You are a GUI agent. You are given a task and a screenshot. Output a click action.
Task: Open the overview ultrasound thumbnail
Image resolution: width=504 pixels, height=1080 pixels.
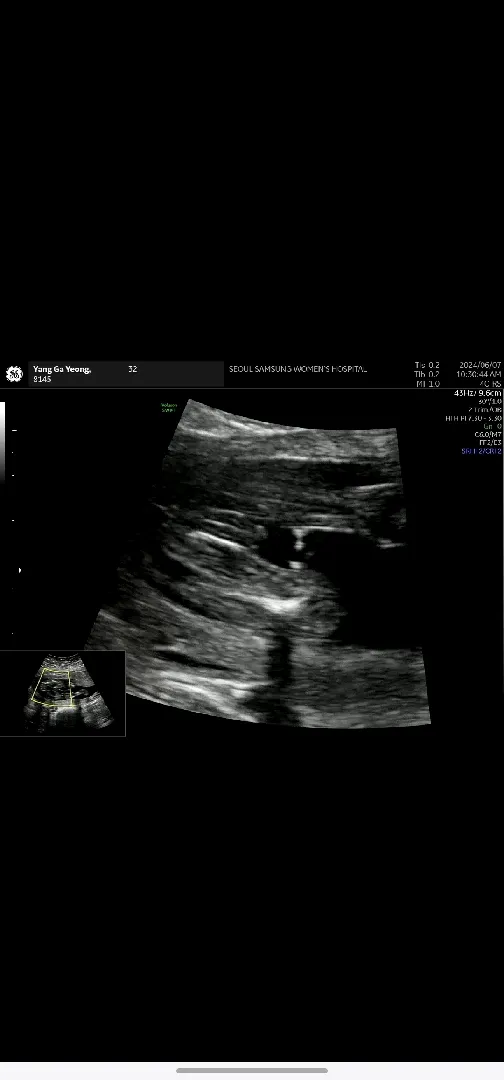pyautogui.click(x=63, y=694)
